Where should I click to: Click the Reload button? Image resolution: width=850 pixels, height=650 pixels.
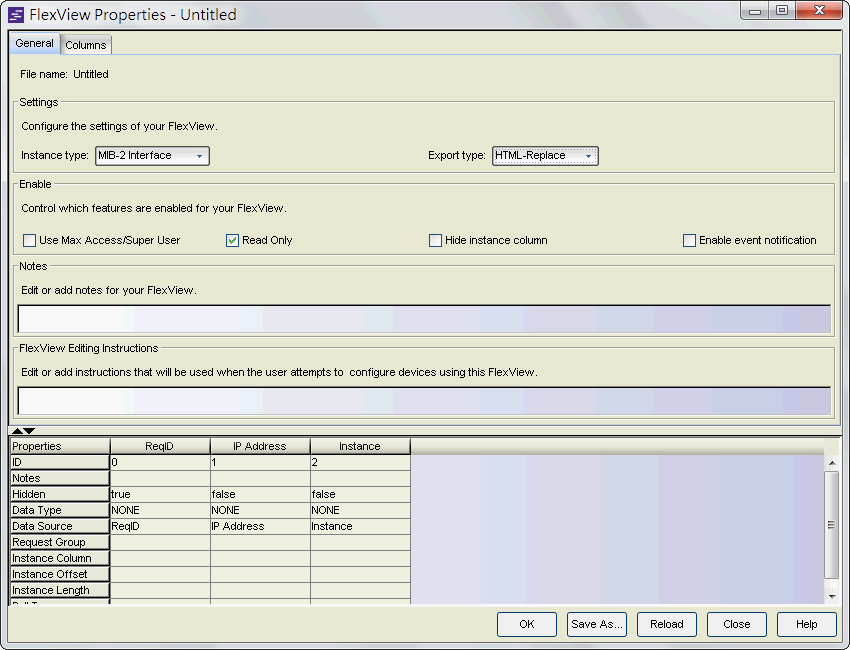click(x=666, y=624)
